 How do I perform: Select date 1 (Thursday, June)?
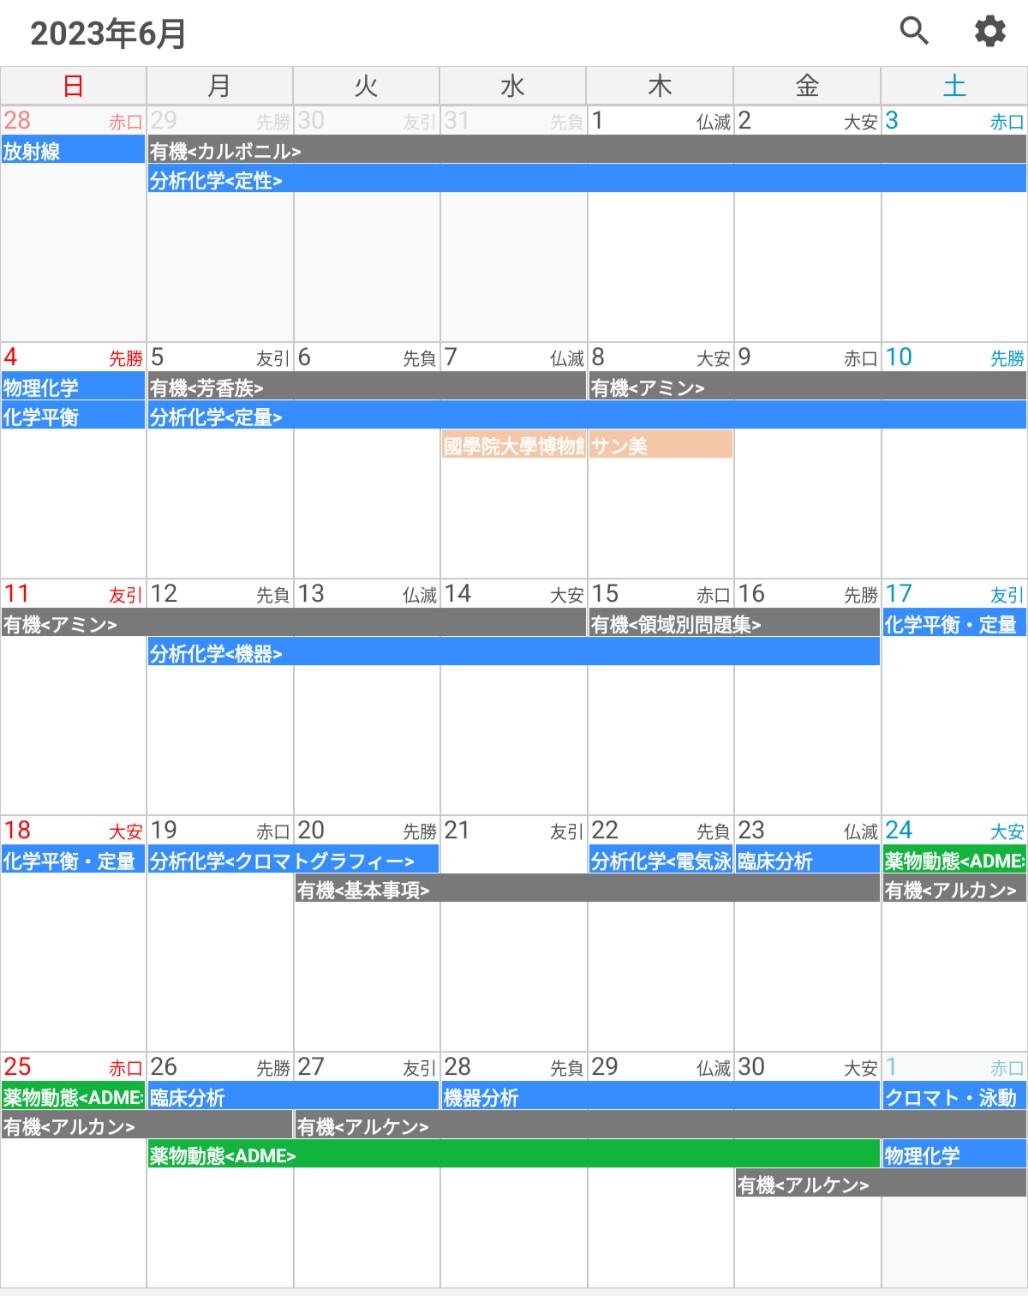661,224
